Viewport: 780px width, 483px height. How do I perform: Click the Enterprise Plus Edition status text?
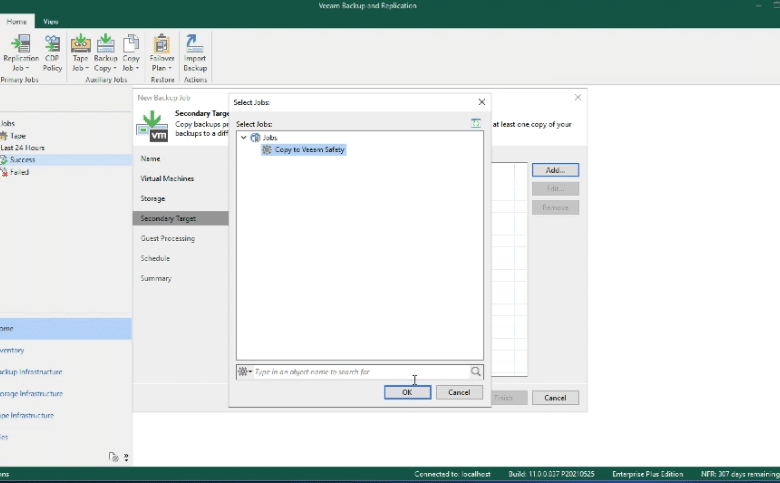(647, 474)
